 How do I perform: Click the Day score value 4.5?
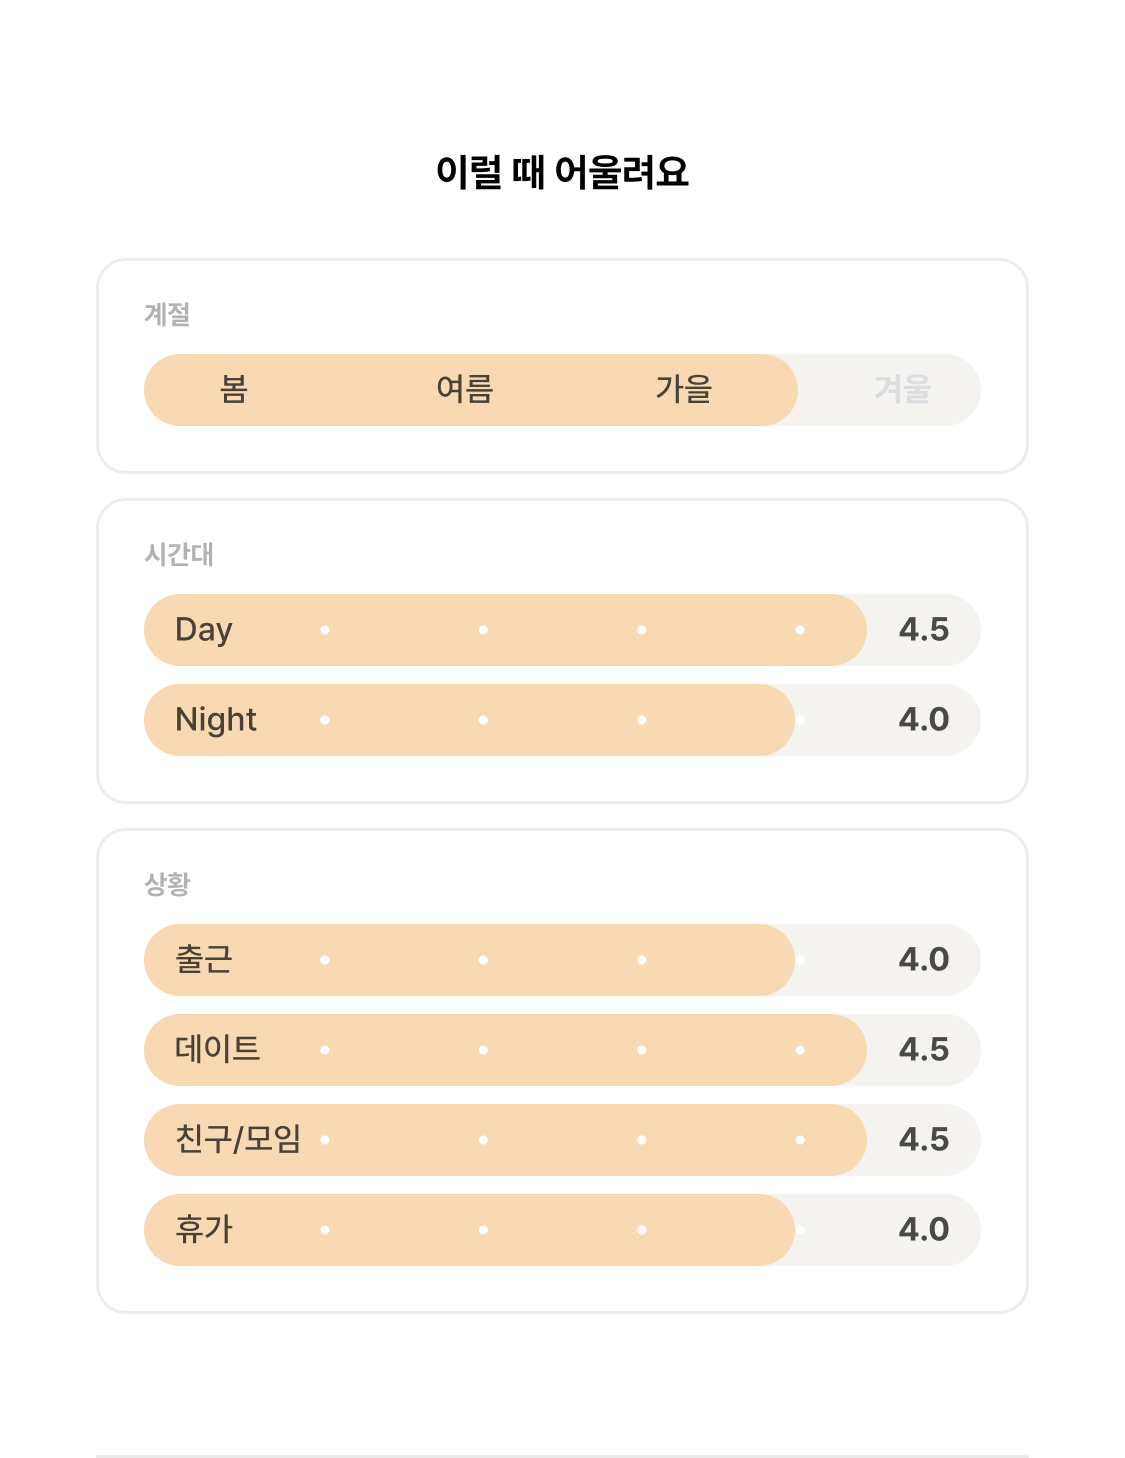tap(924, 630)
